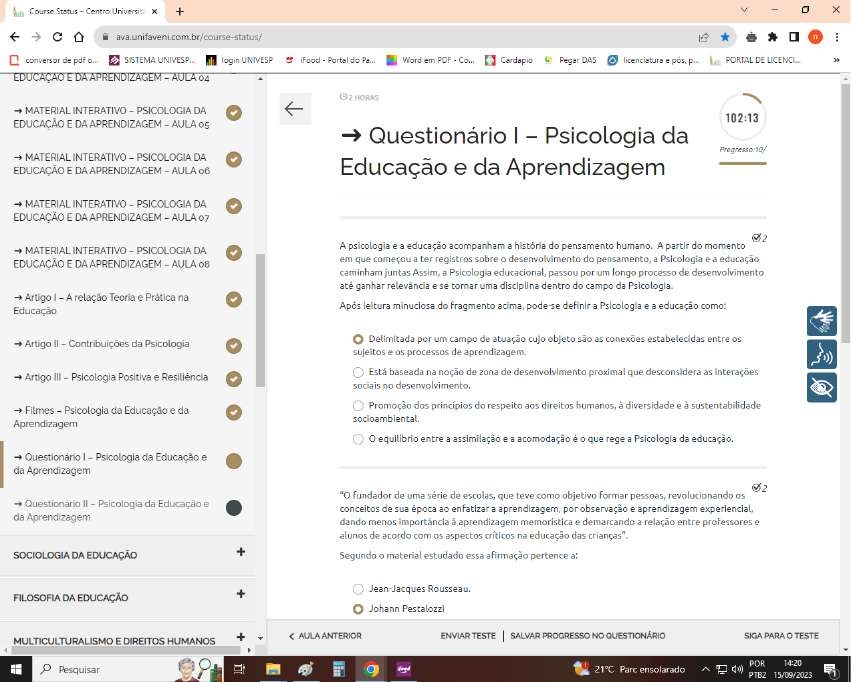Viewport: 851px width, 682px height.
Task: Bookmark this page with the star icon
Action: tap(725, 37)
